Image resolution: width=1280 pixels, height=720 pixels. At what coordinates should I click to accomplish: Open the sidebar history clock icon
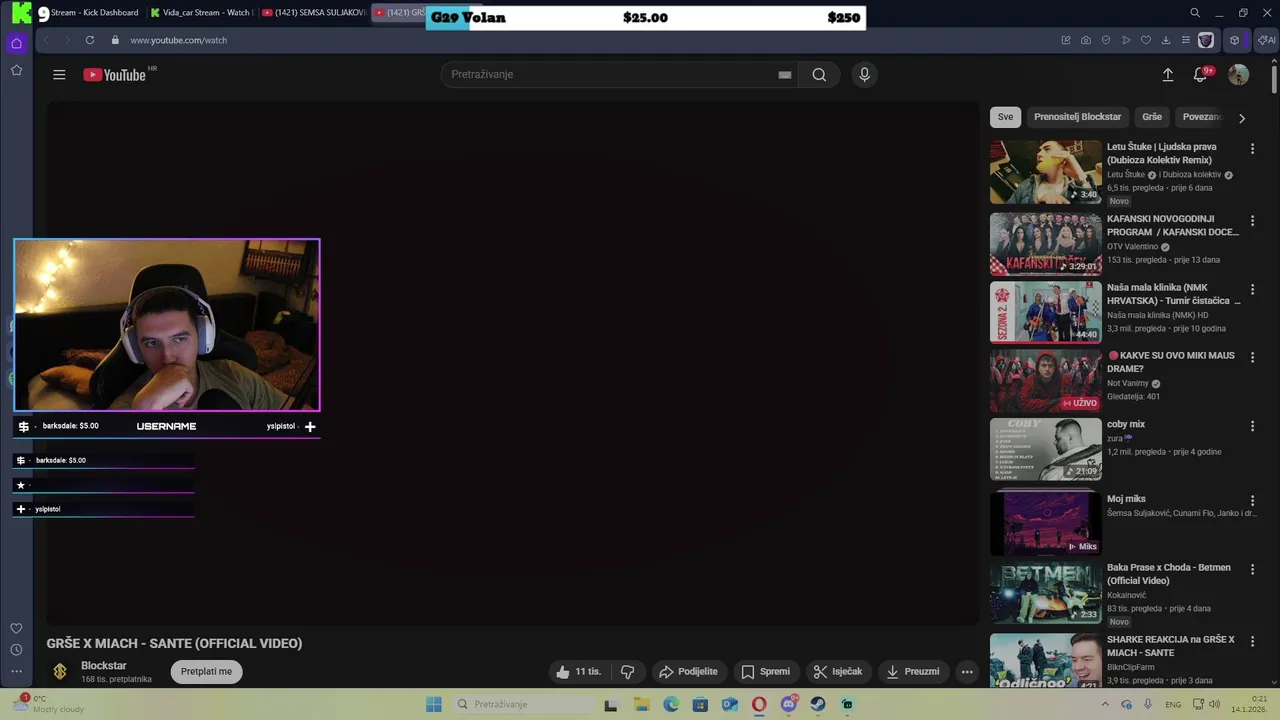coord(16,650)
